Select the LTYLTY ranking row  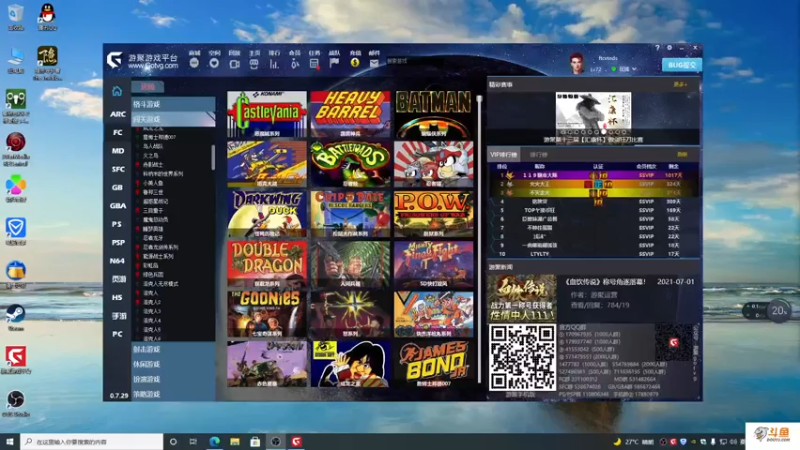[593, 254]
